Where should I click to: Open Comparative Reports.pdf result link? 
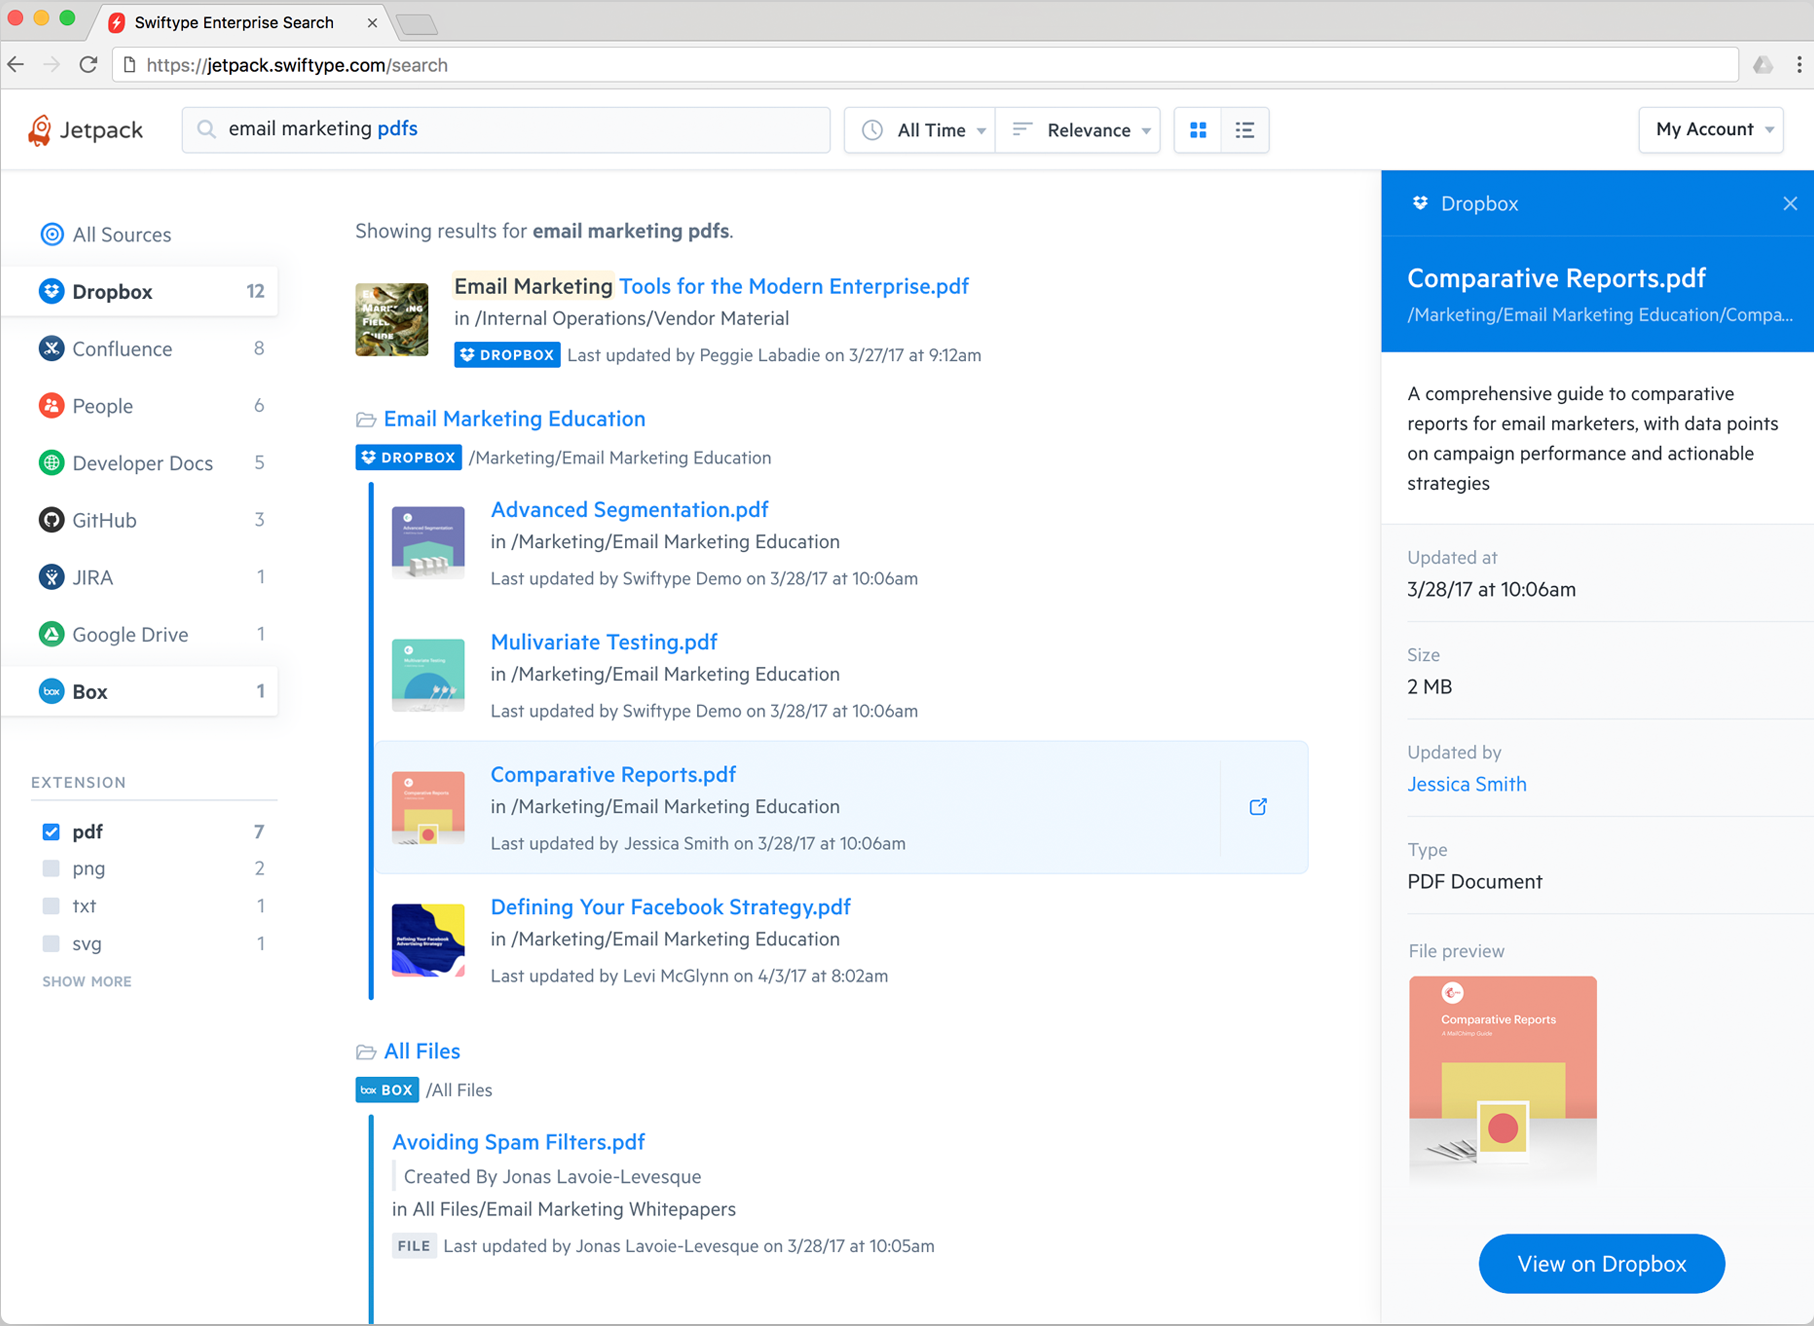coord(613,774)
